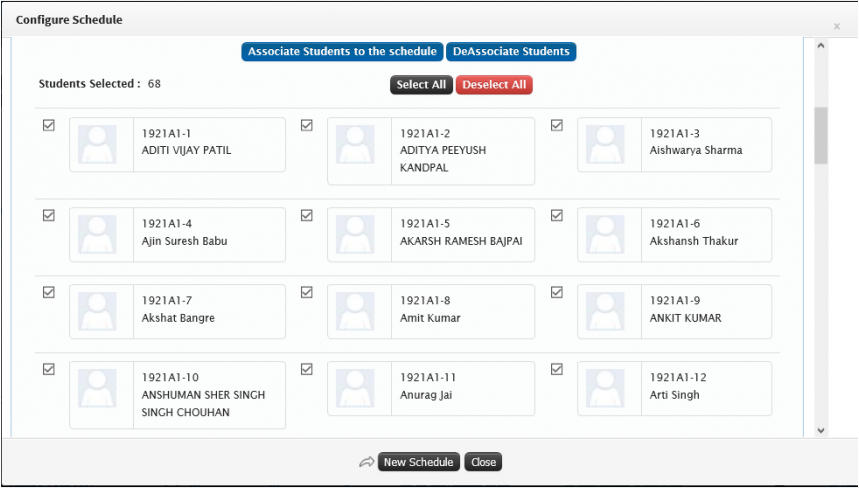Click the avatar of Ajin Suresh Babu
This screenshot has width=859, height=488.
(97, 234)
